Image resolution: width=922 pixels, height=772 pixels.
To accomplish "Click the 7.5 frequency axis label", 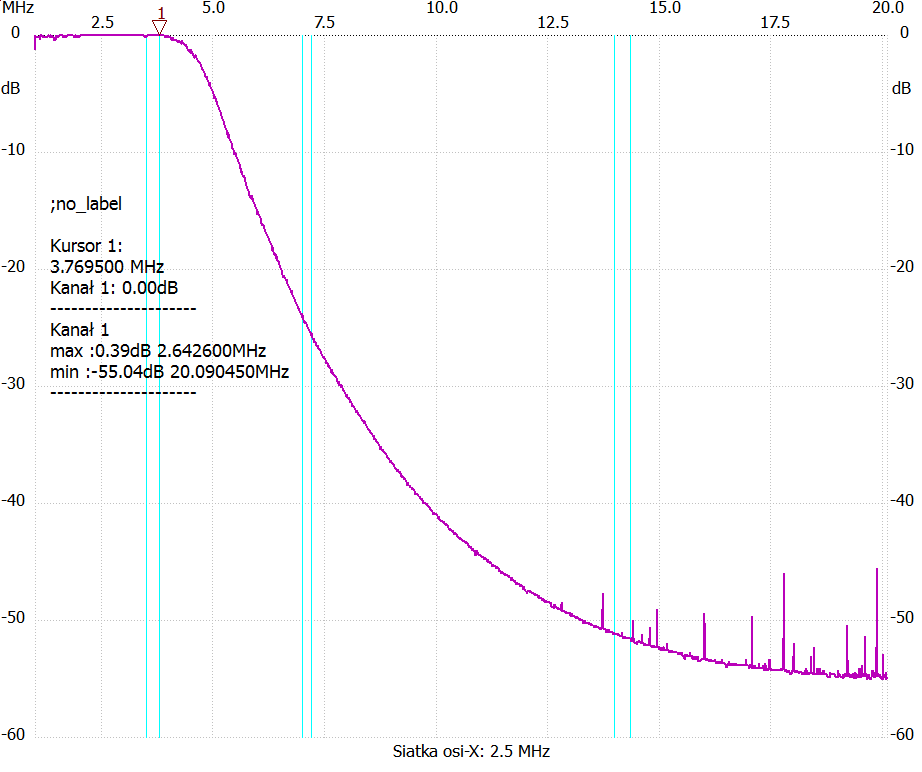I will pos(322,22).
